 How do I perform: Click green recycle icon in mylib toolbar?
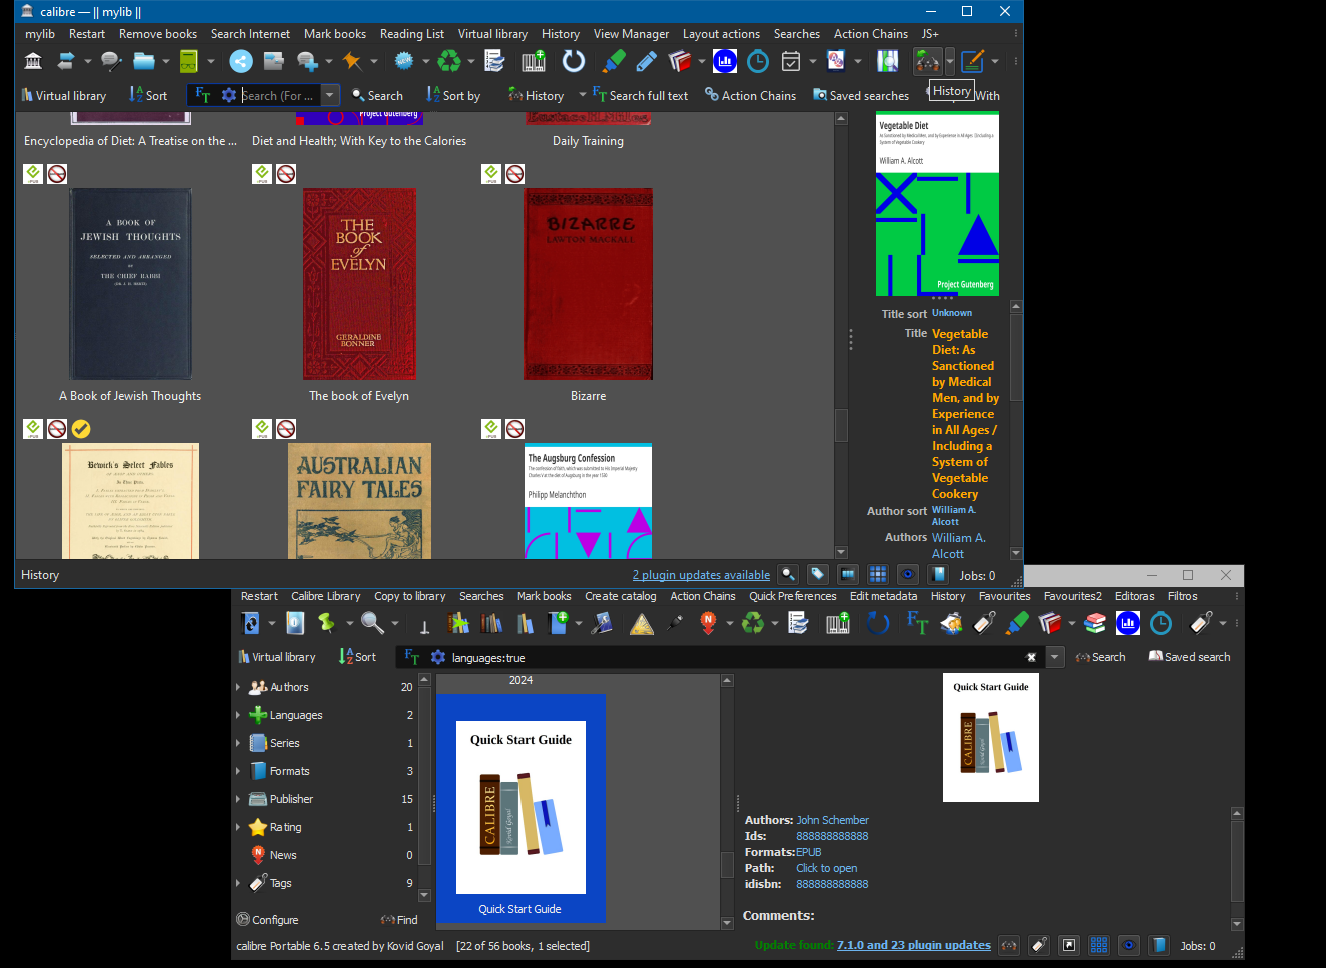449,62
